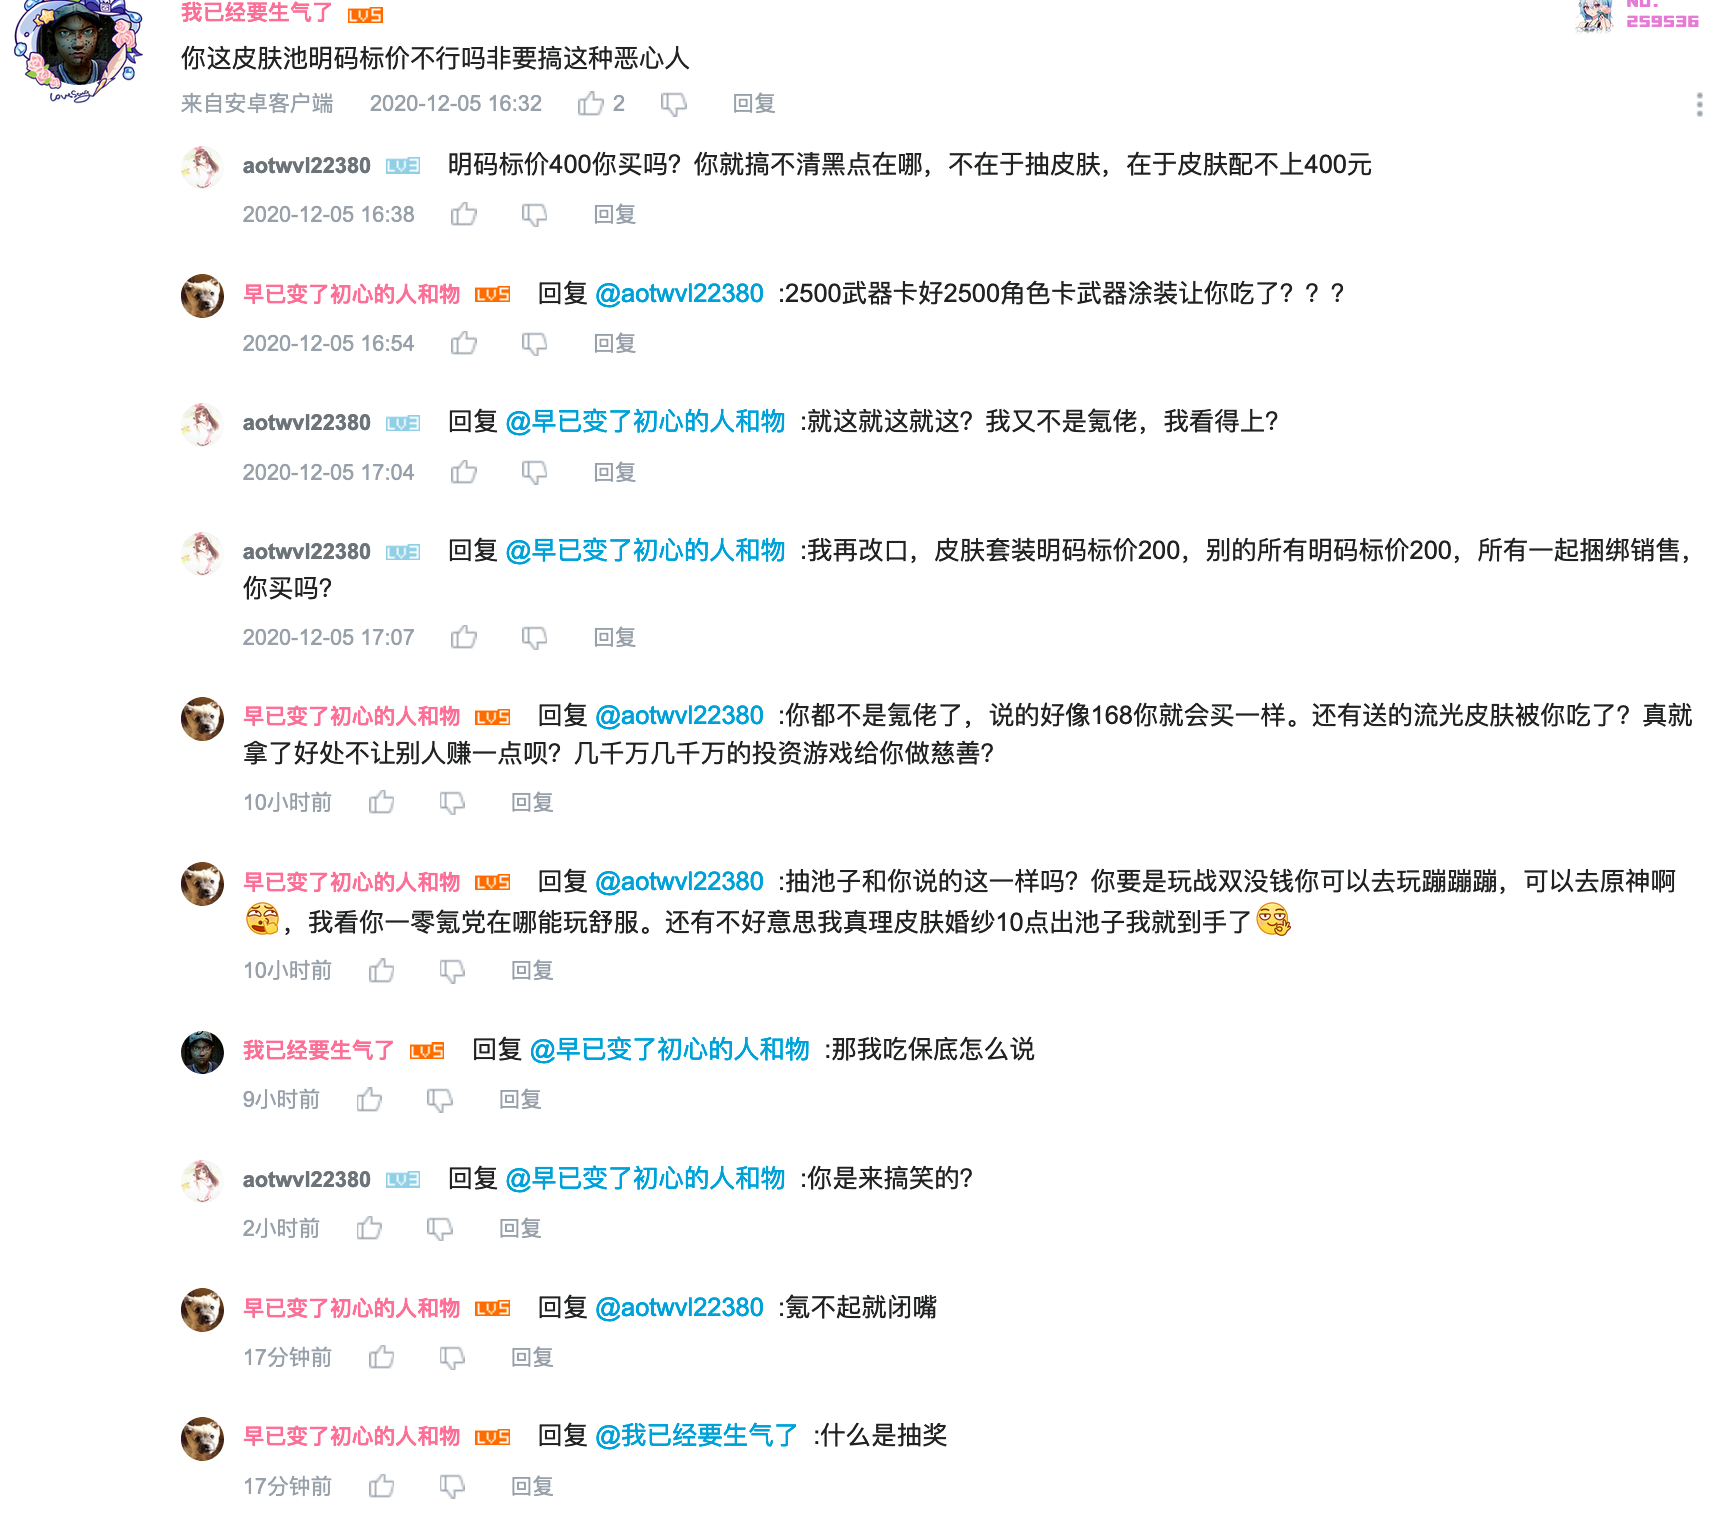Like the 9小时前 reply
Viewport: 1726px width, 1534px height.
(370, 1099)
